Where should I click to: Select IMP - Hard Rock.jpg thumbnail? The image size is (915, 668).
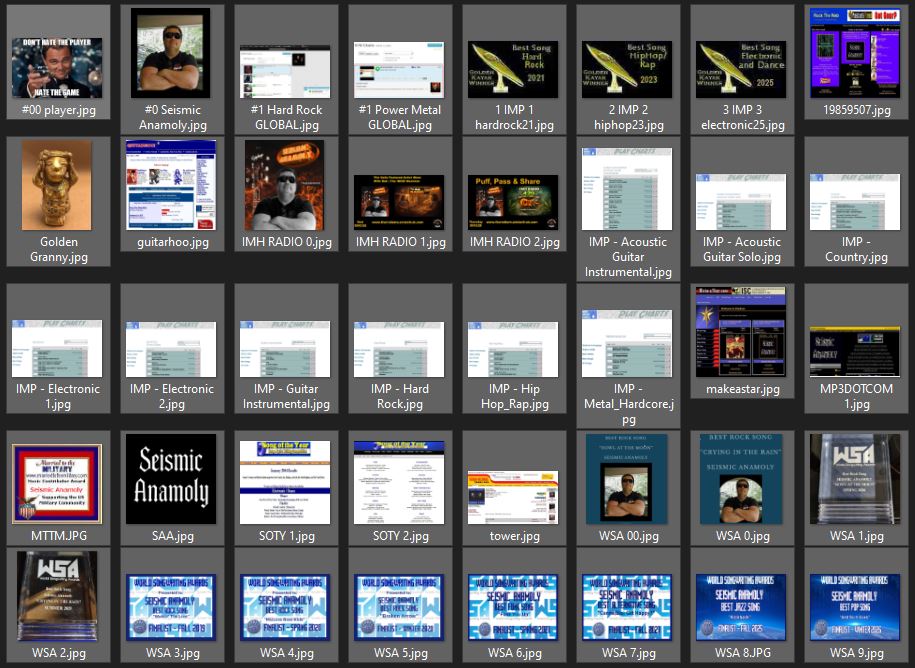[x=399, y=349]
